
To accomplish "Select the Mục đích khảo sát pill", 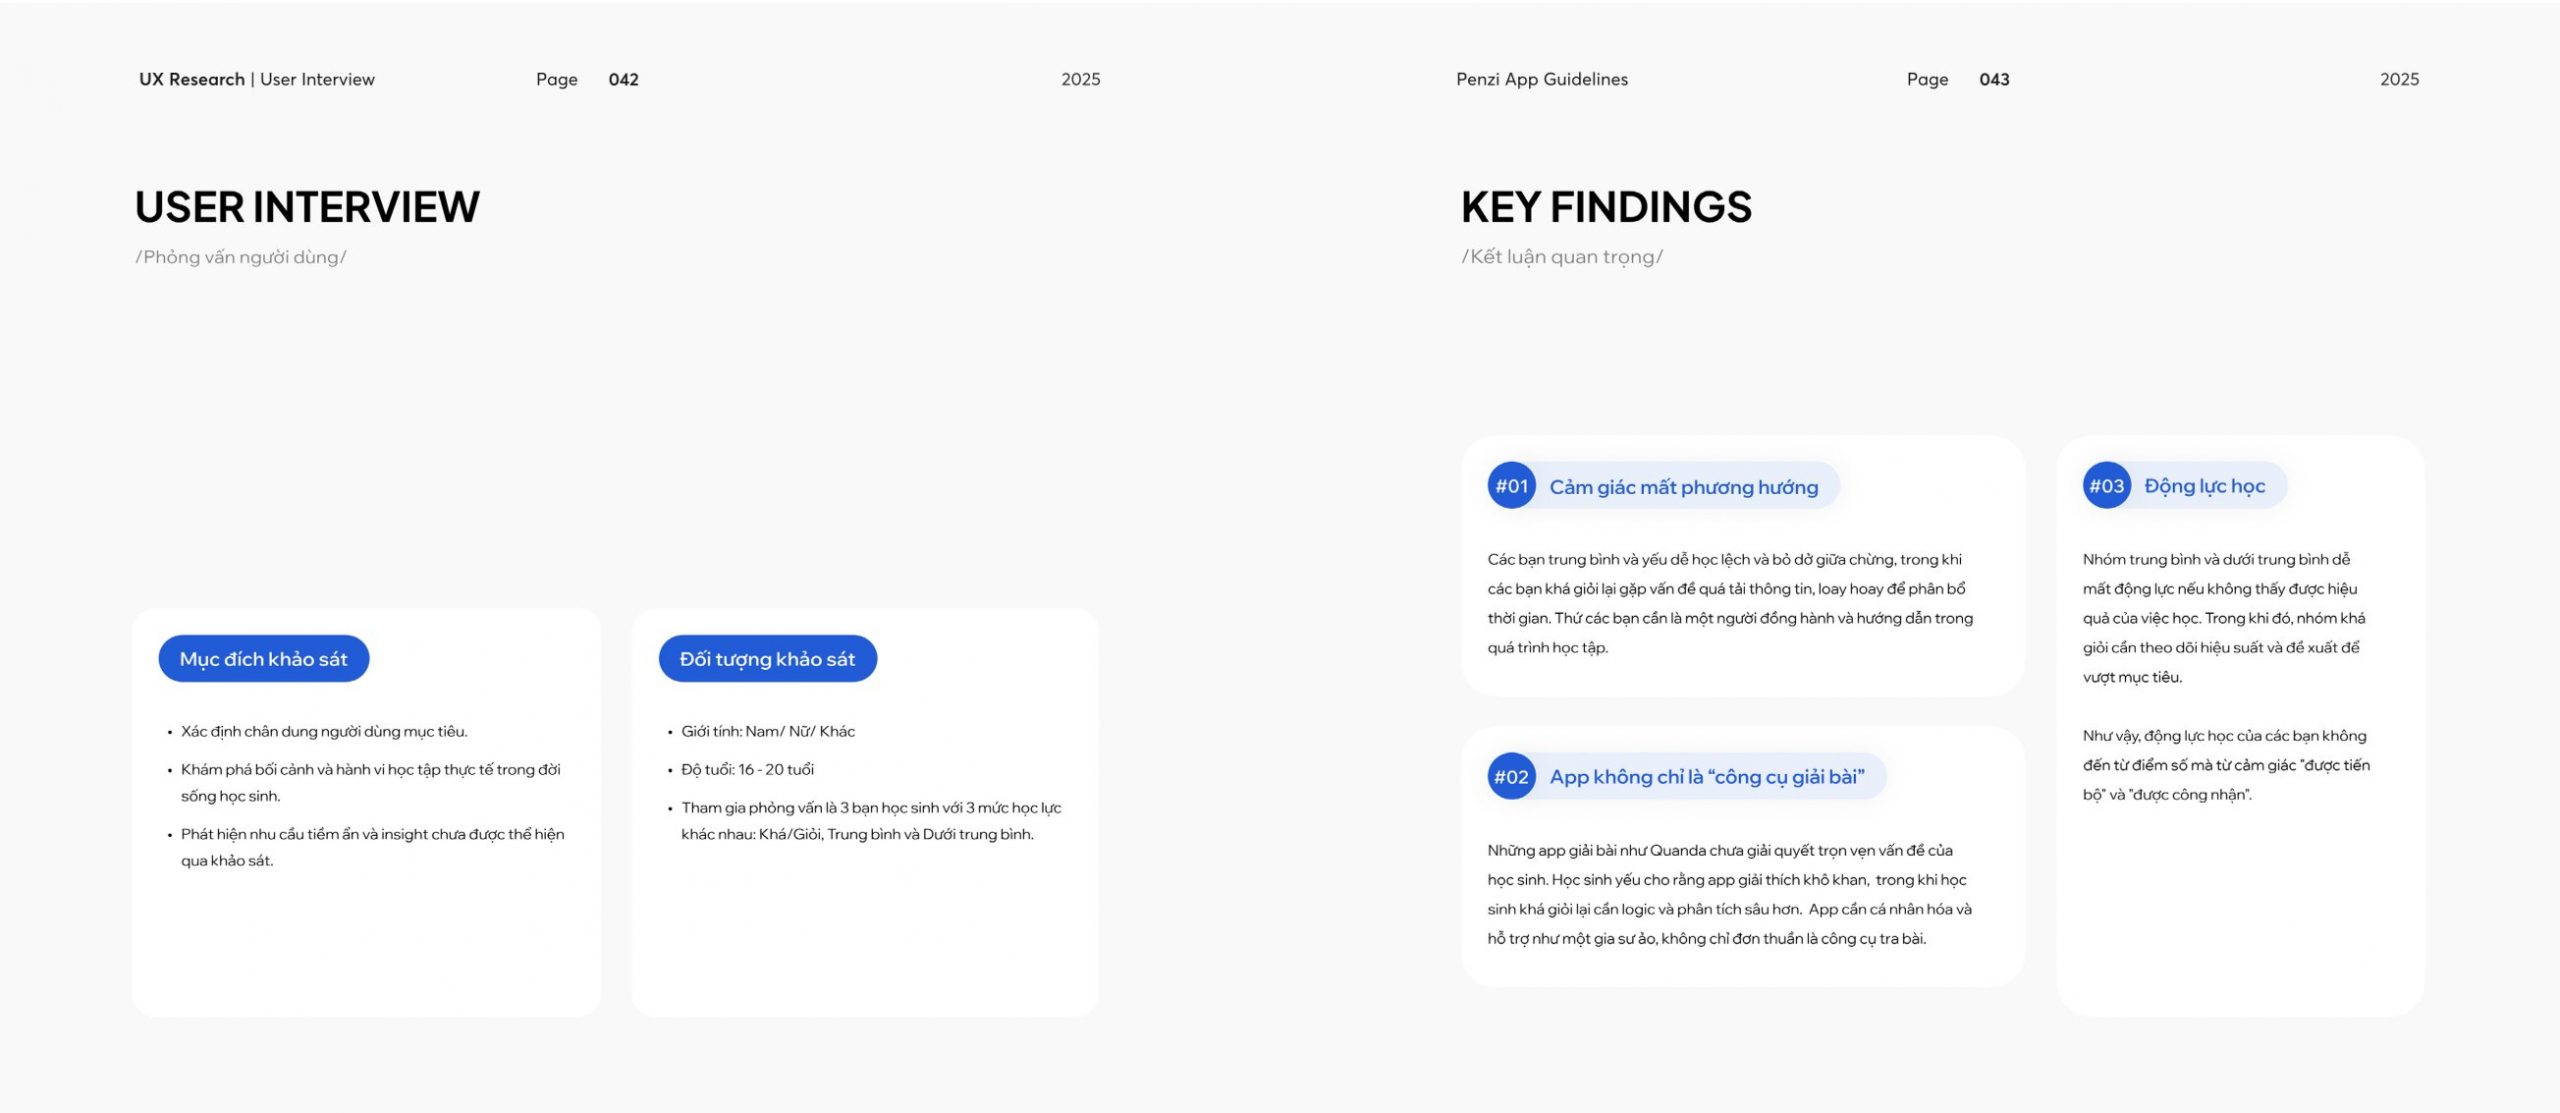I will pyautogui.click(x=264, y=659).
